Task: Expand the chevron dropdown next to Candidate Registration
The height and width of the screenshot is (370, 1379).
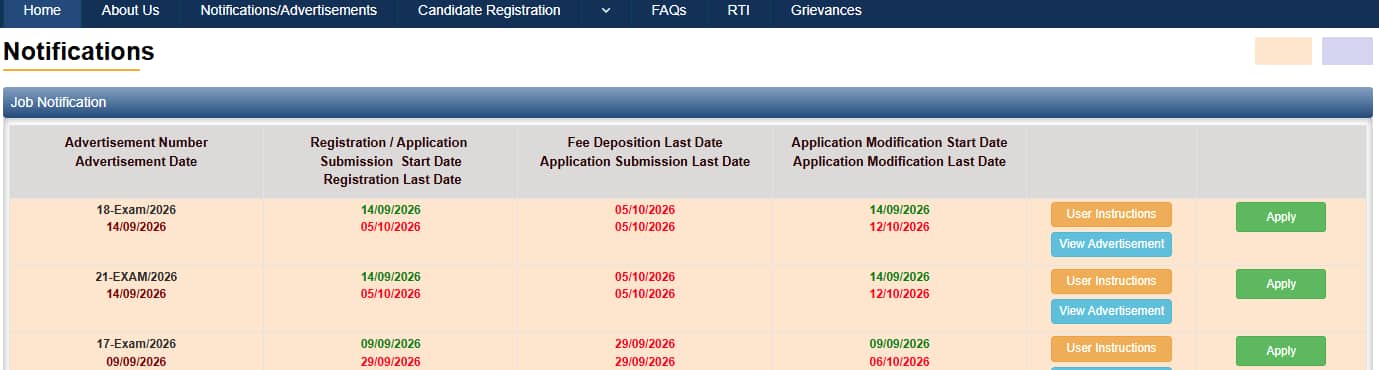Action: point(605,11)
